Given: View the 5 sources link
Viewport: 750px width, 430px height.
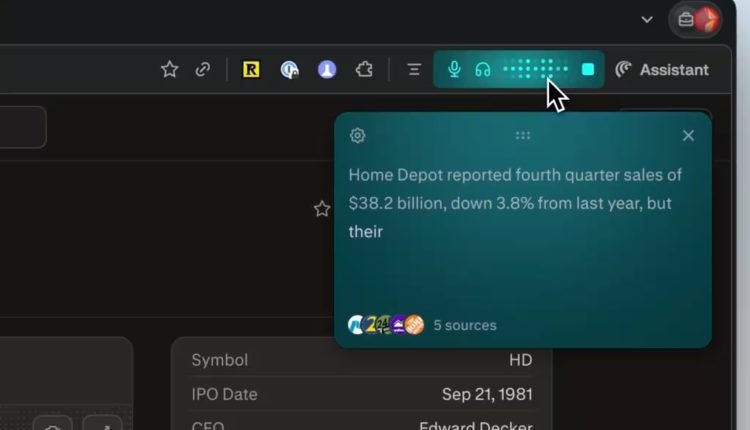Looking at the screenshot, I should coord(465,325).
